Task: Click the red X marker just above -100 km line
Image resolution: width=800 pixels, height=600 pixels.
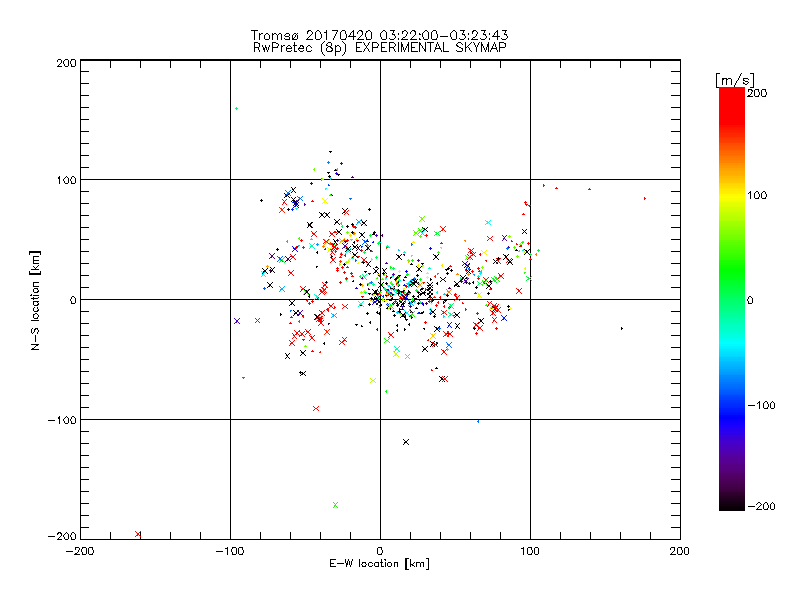Action: coord(316,409)
